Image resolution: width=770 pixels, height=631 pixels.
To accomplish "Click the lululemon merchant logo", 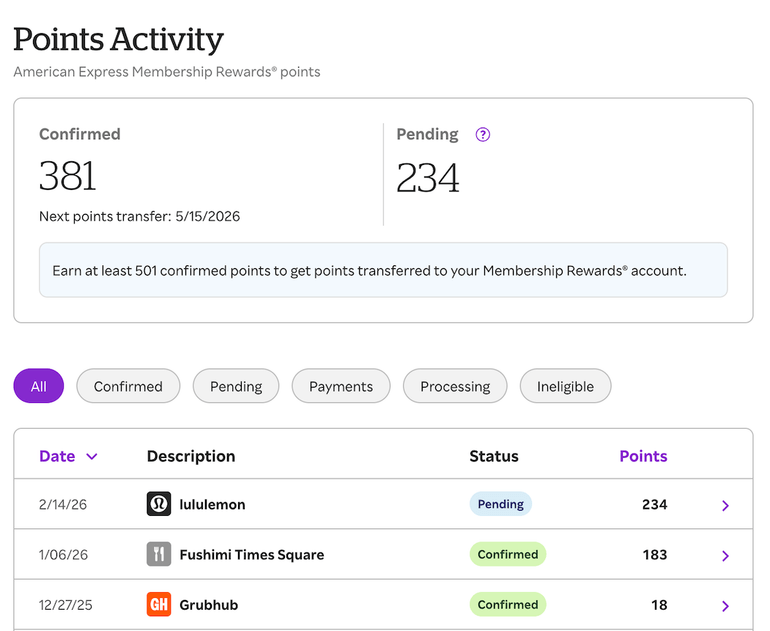I will [x=159, y=504].
